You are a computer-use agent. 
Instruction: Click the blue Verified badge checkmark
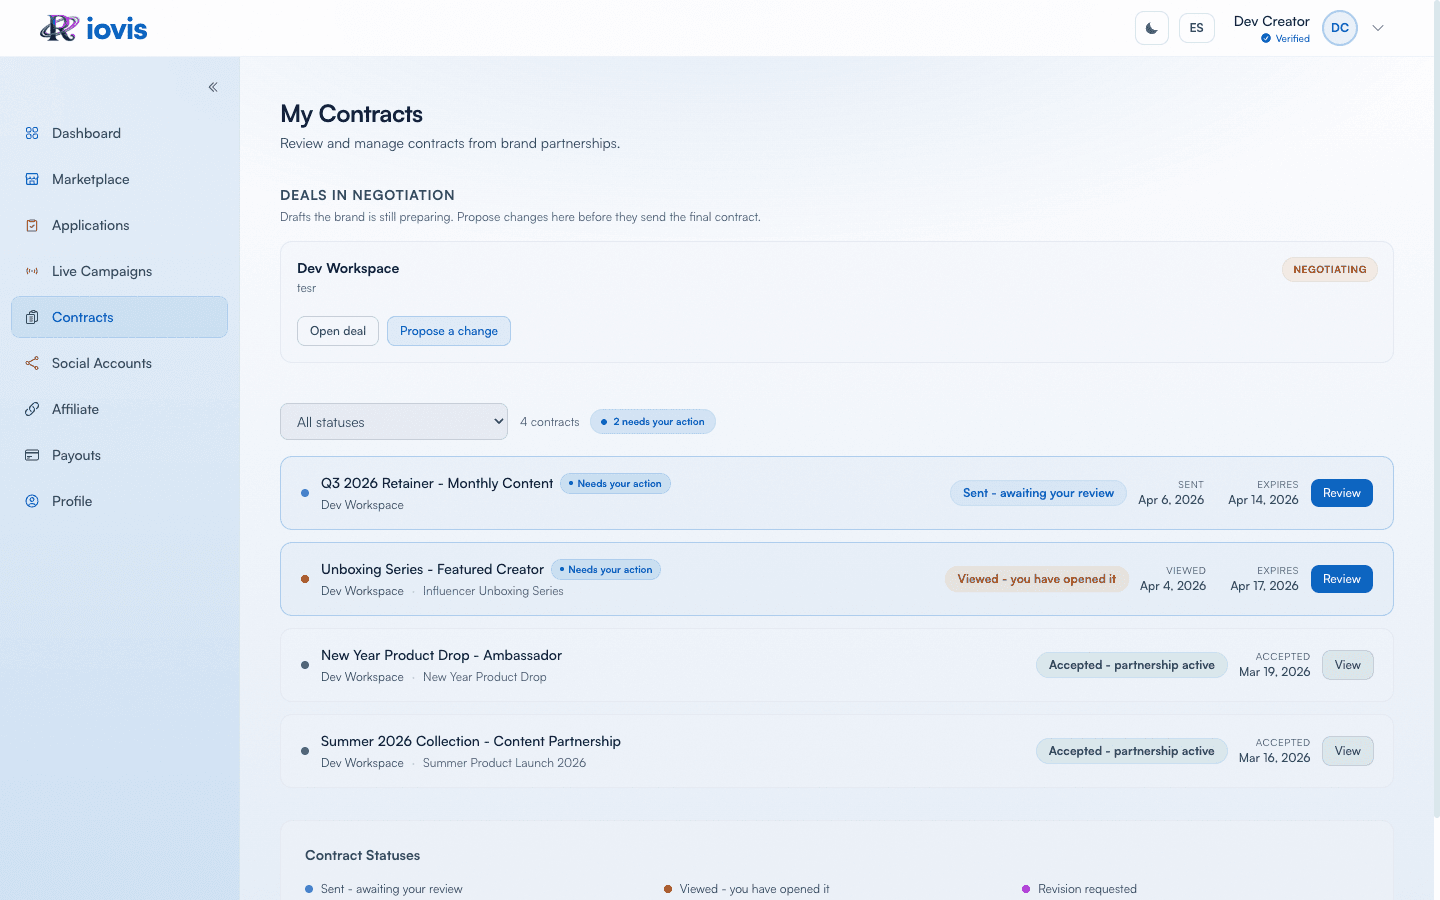1266,39
